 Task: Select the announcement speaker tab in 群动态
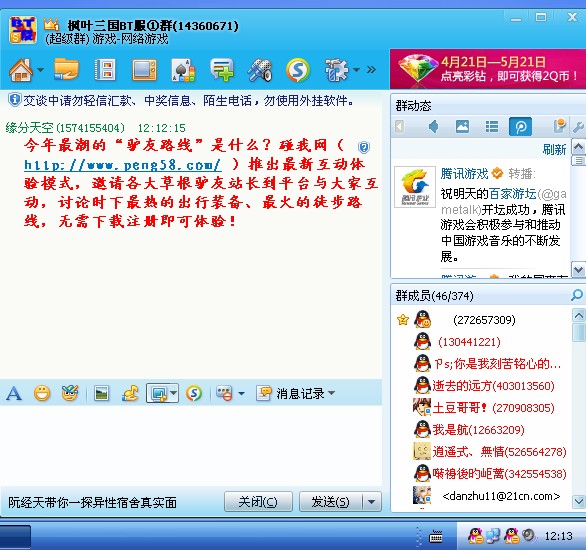click(433, 127)
